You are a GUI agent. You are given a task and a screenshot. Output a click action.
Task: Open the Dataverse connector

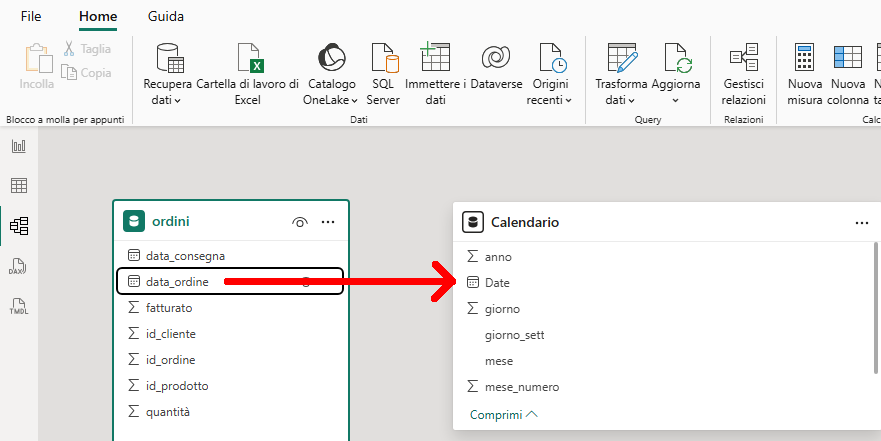click(x=497, y=67)
